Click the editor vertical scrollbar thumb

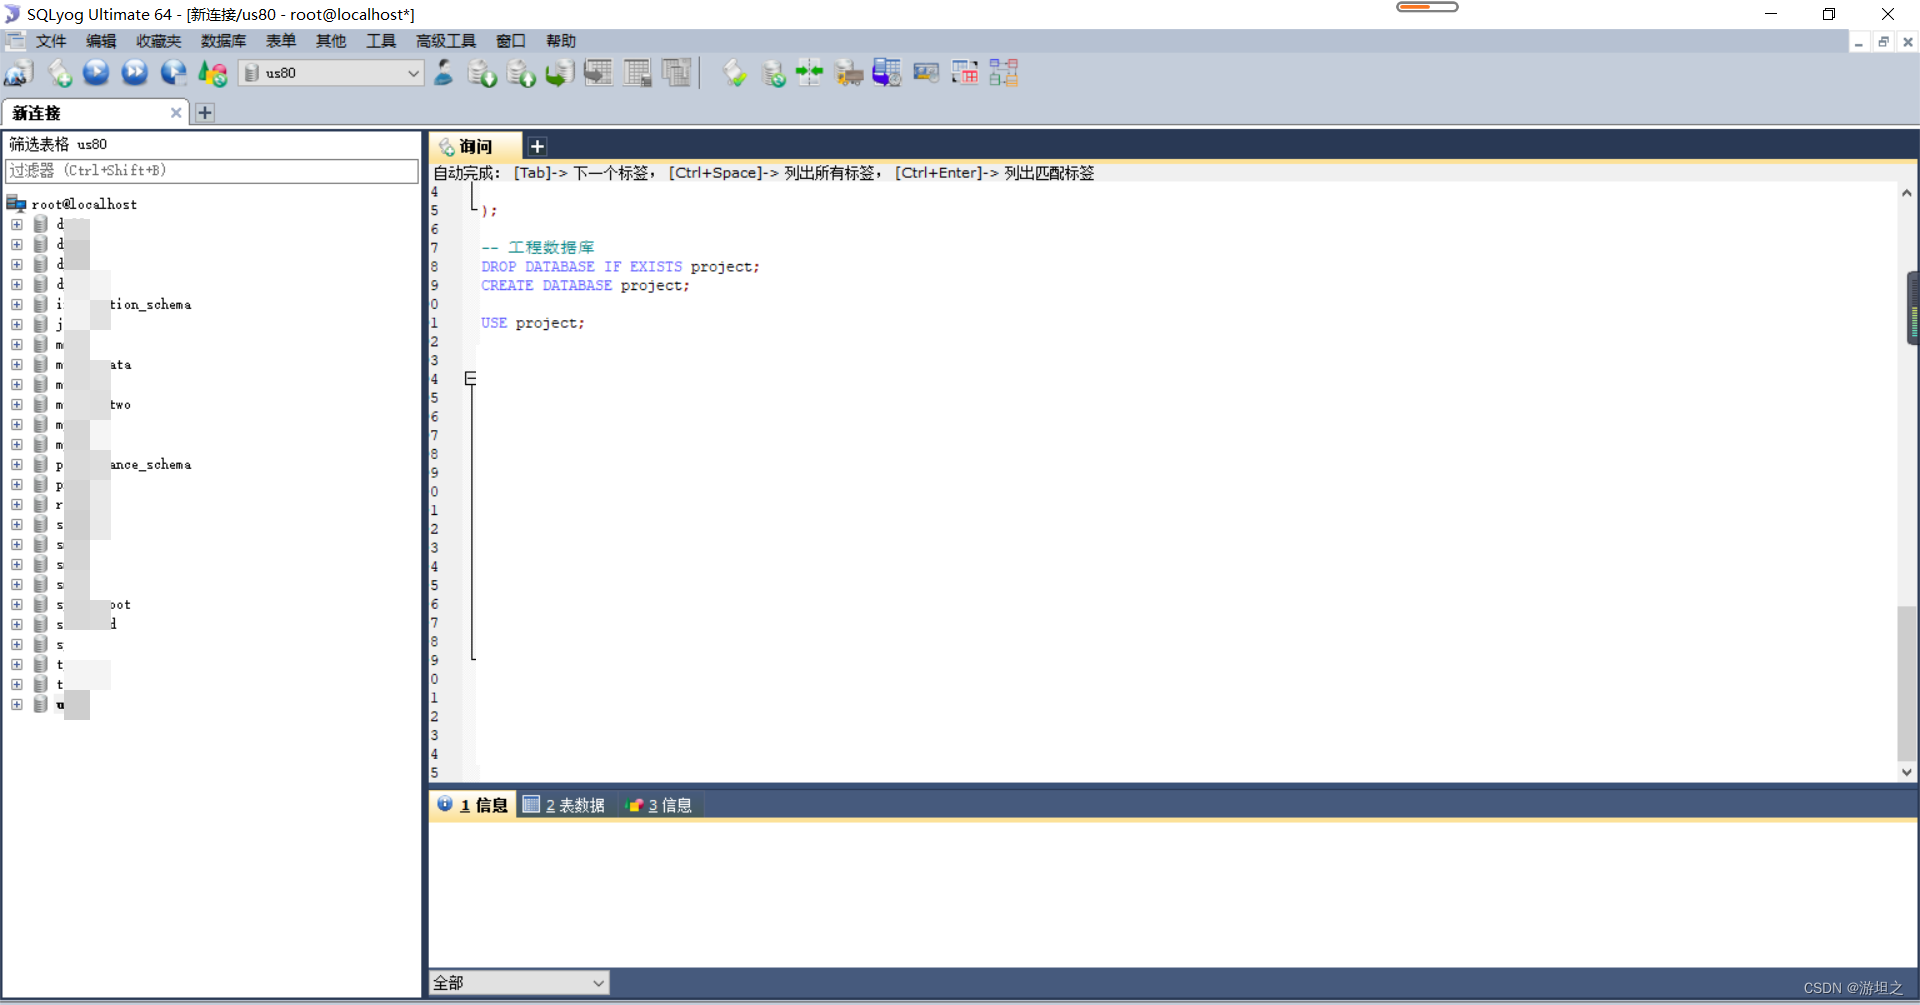pyautogui.click(x=1907, y=685)
